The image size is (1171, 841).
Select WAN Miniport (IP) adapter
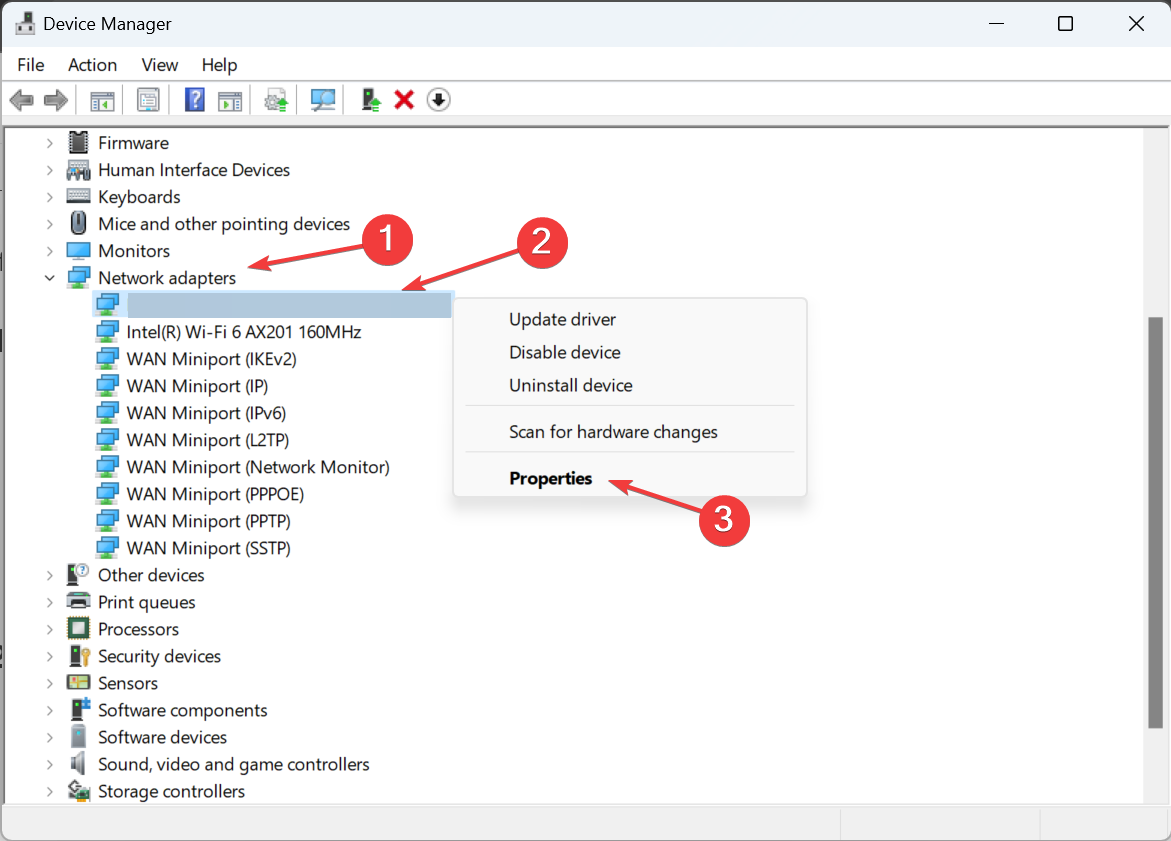click(x=197, y=385)
